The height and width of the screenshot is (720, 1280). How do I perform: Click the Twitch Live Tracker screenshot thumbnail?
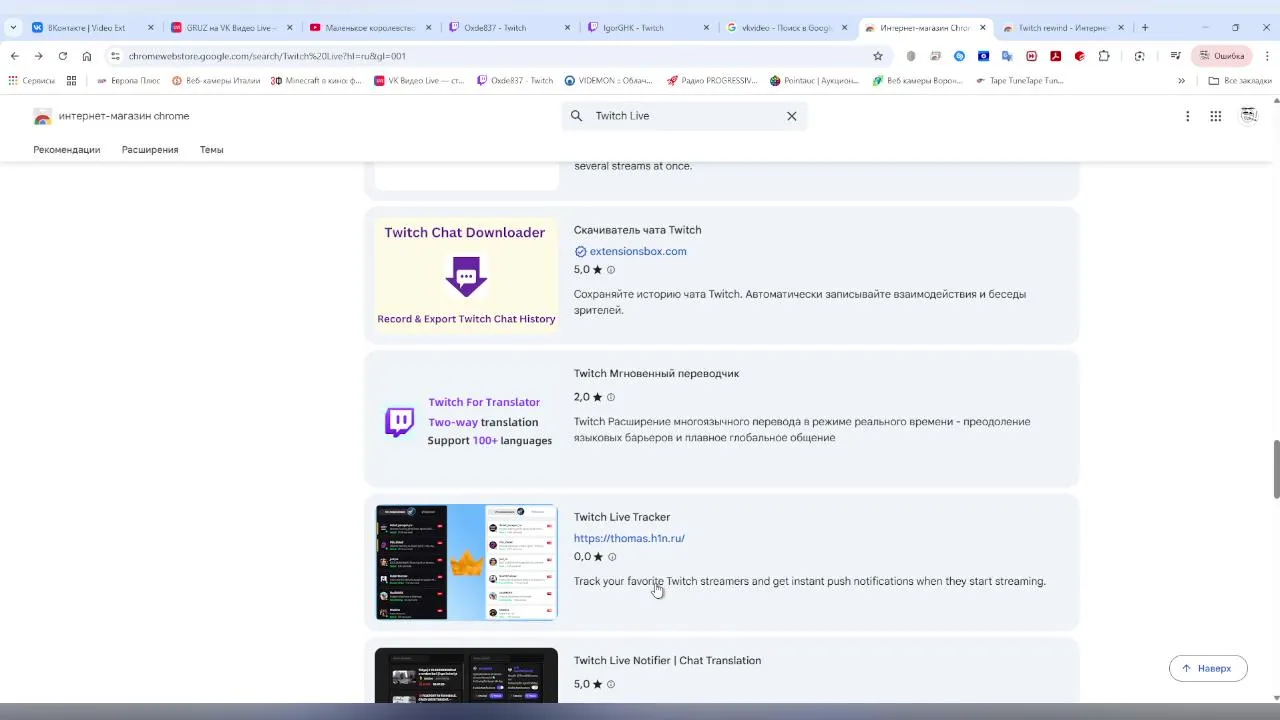pos(466,562)
